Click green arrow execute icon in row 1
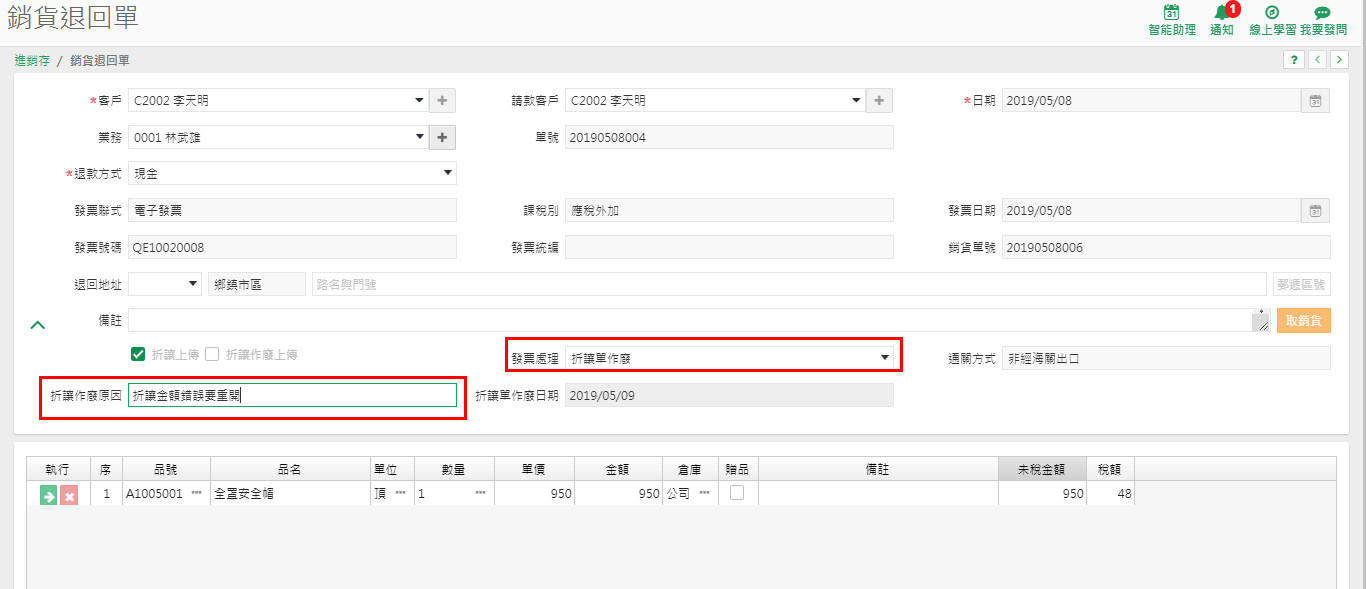Viewport: 1366px width, 589px height. coord(48,495)
